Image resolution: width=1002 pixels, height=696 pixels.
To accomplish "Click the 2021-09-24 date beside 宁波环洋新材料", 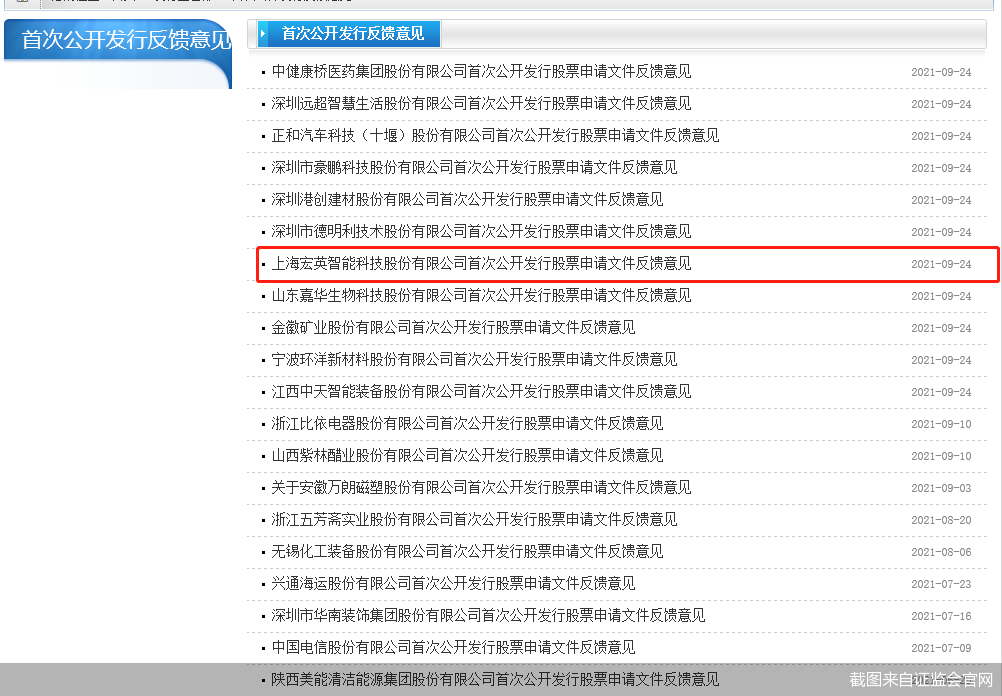I will coord(941,360).
